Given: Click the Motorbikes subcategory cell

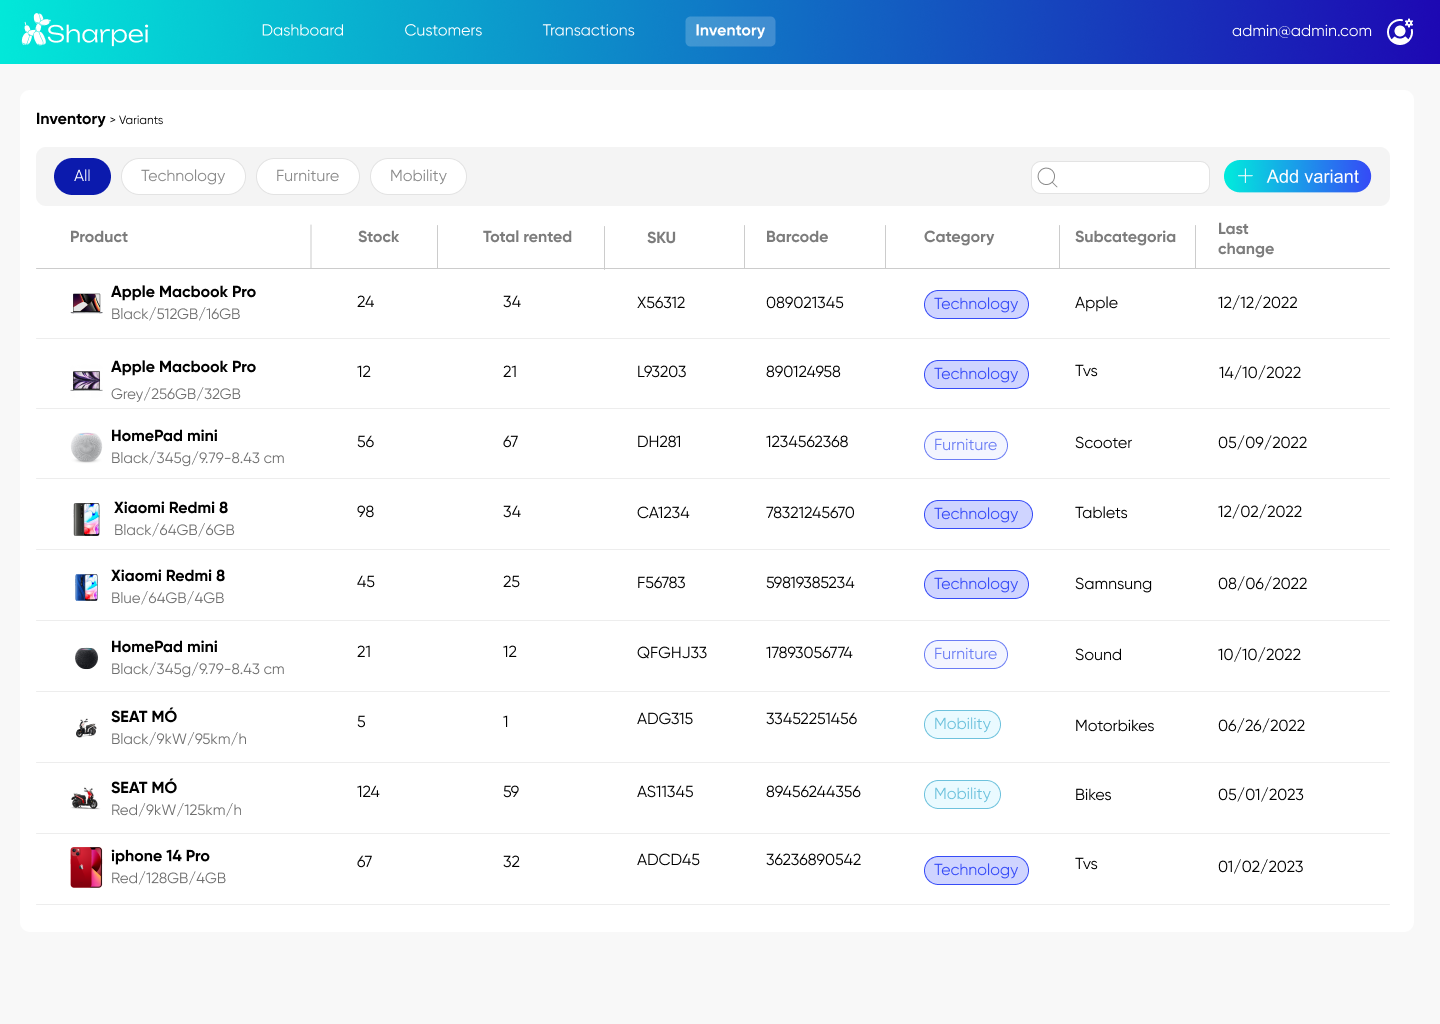Looking at the screenshot, I should [1114, 726].
